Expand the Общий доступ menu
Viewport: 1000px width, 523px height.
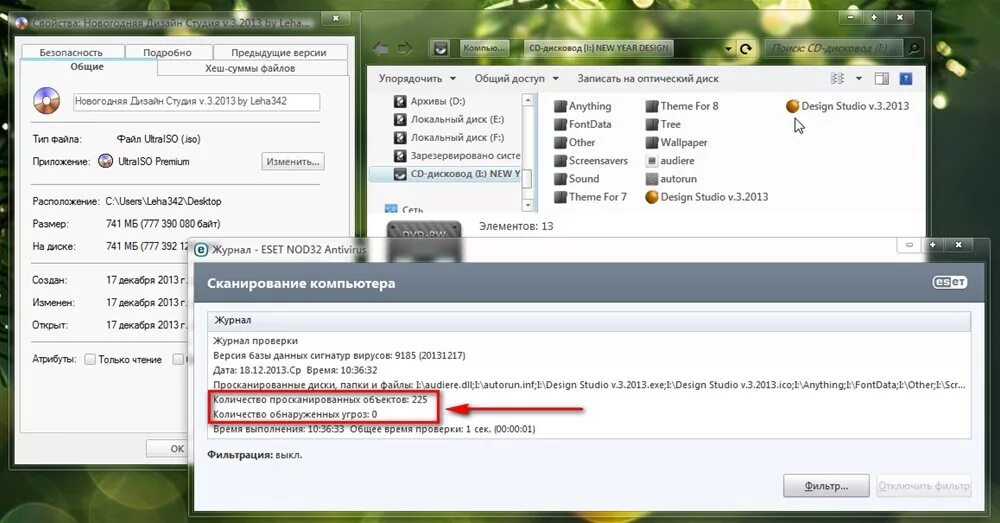coord(516,78)
